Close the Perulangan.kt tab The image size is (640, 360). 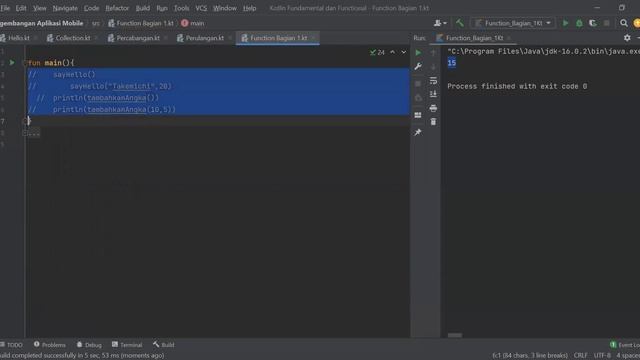230,38
